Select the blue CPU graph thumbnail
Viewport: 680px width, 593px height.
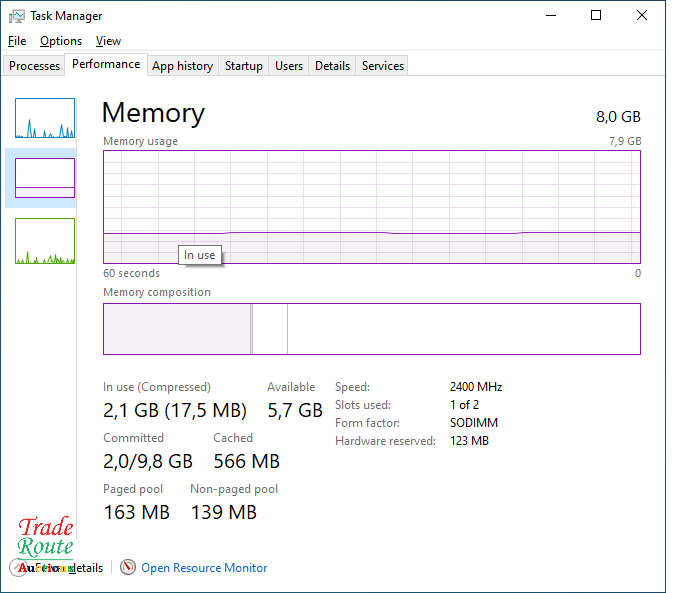tap(45, 118)
